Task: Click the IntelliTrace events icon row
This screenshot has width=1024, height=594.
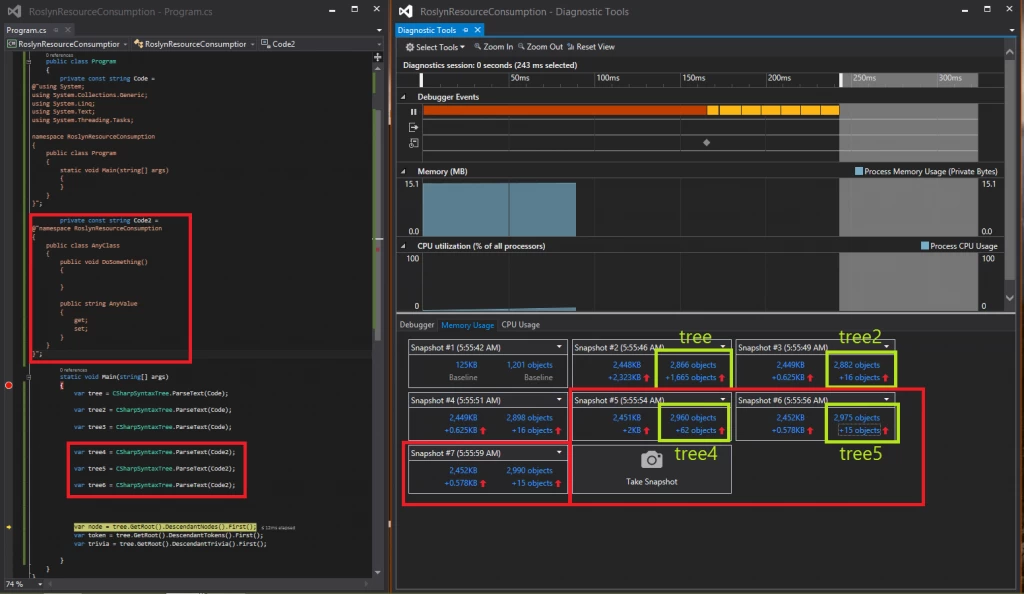Action: pos(413,143)
